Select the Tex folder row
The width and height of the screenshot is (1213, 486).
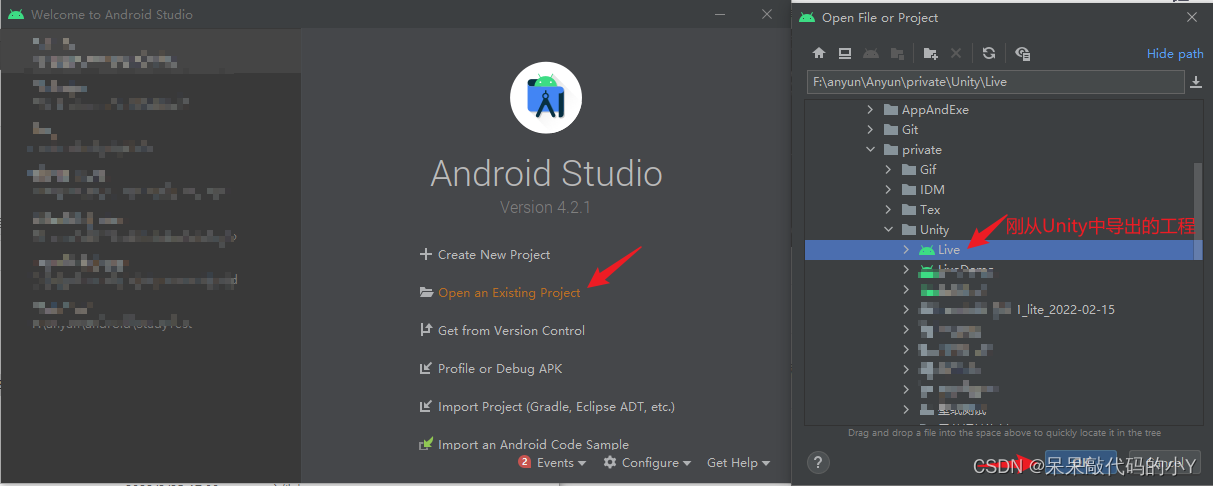pos(999,210)
